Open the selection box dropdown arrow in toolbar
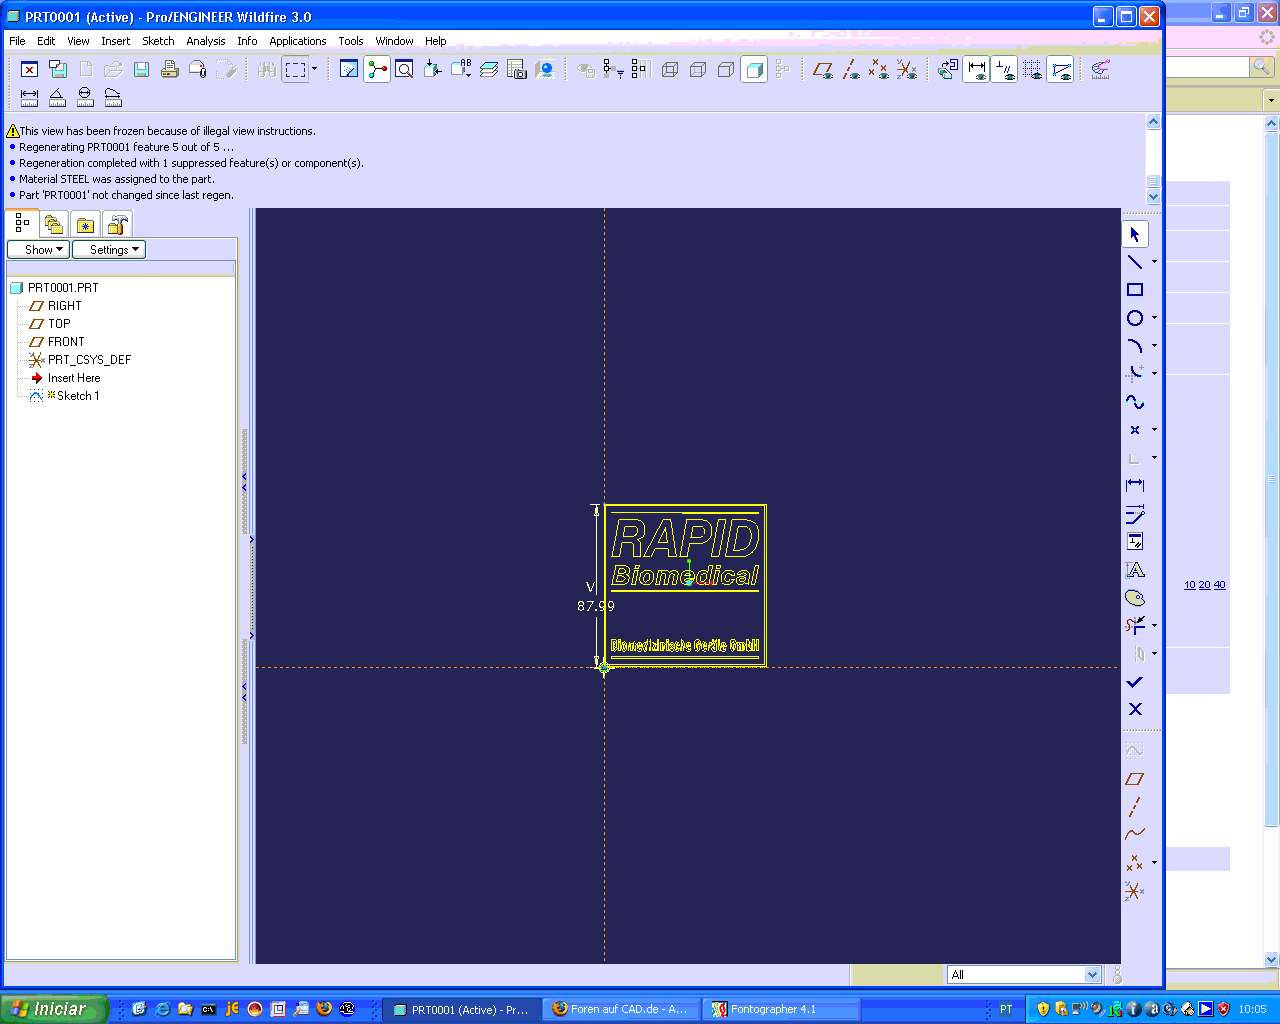1280x1024 pixels. (314, 69)
